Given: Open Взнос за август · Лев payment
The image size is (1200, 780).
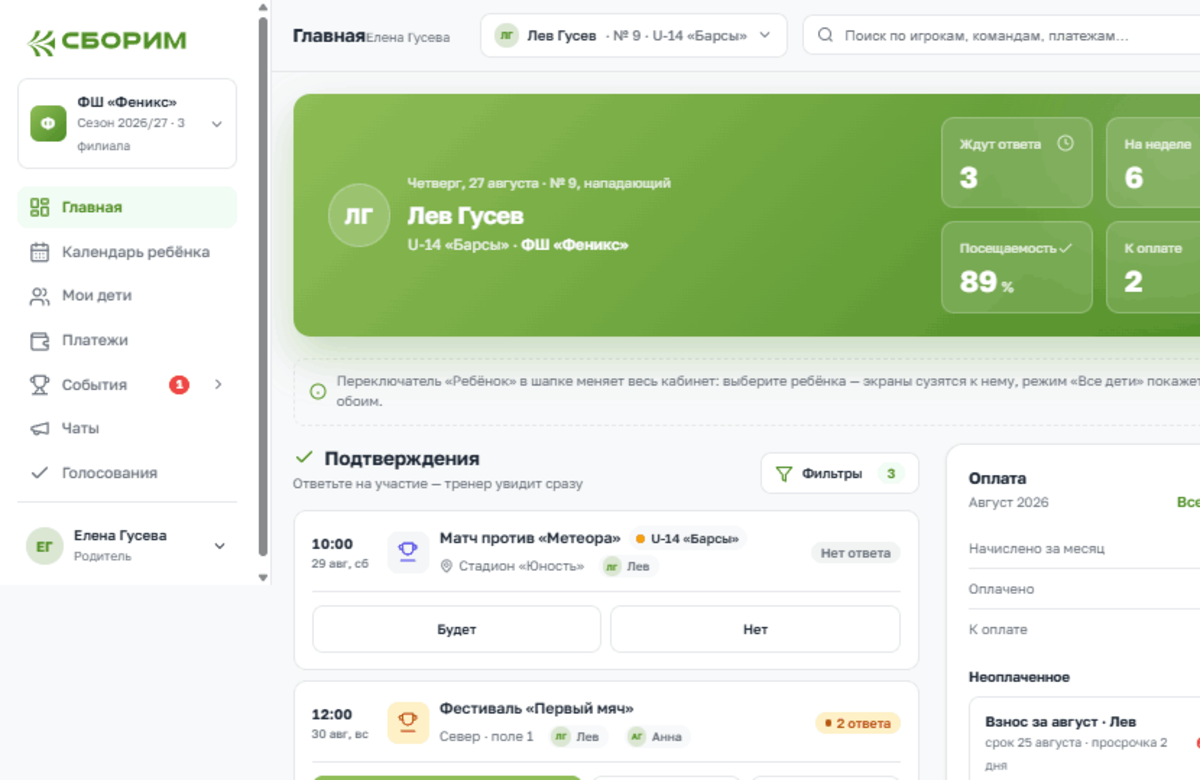Looking at the screenshot, I should pos(1085,742).
